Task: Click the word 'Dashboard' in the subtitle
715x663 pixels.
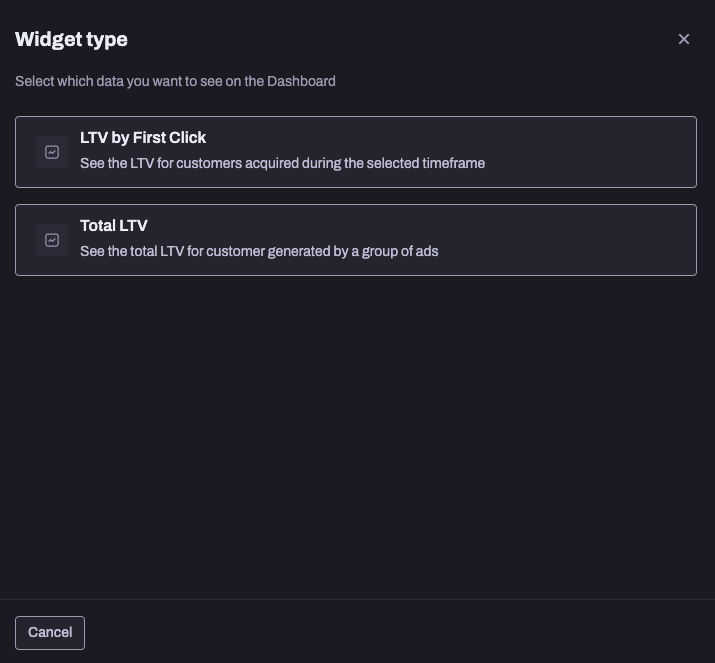Action: tap(301, 81)
